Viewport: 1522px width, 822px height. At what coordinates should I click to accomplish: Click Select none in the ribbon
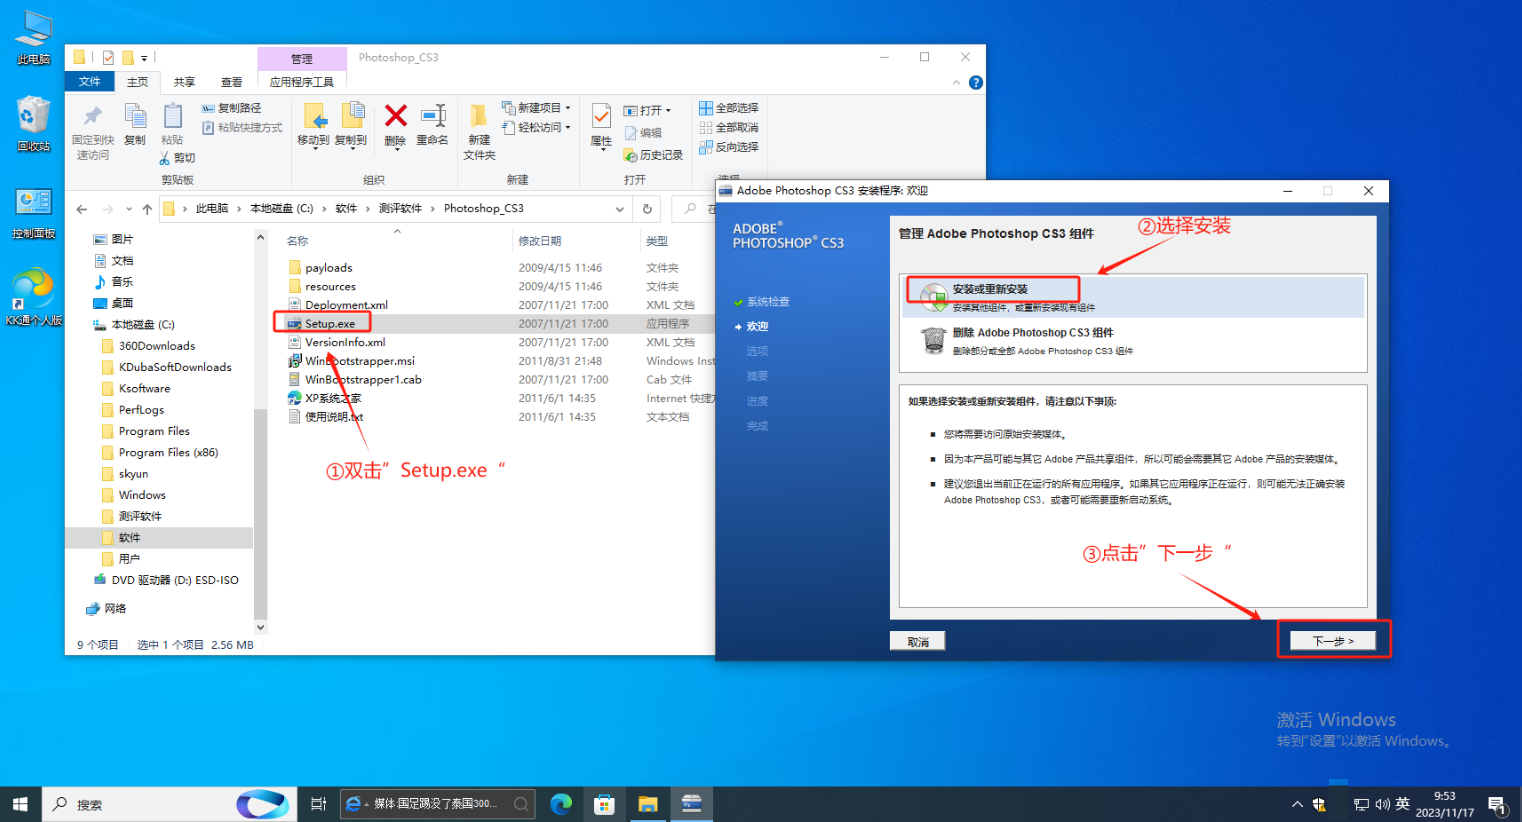729,128
